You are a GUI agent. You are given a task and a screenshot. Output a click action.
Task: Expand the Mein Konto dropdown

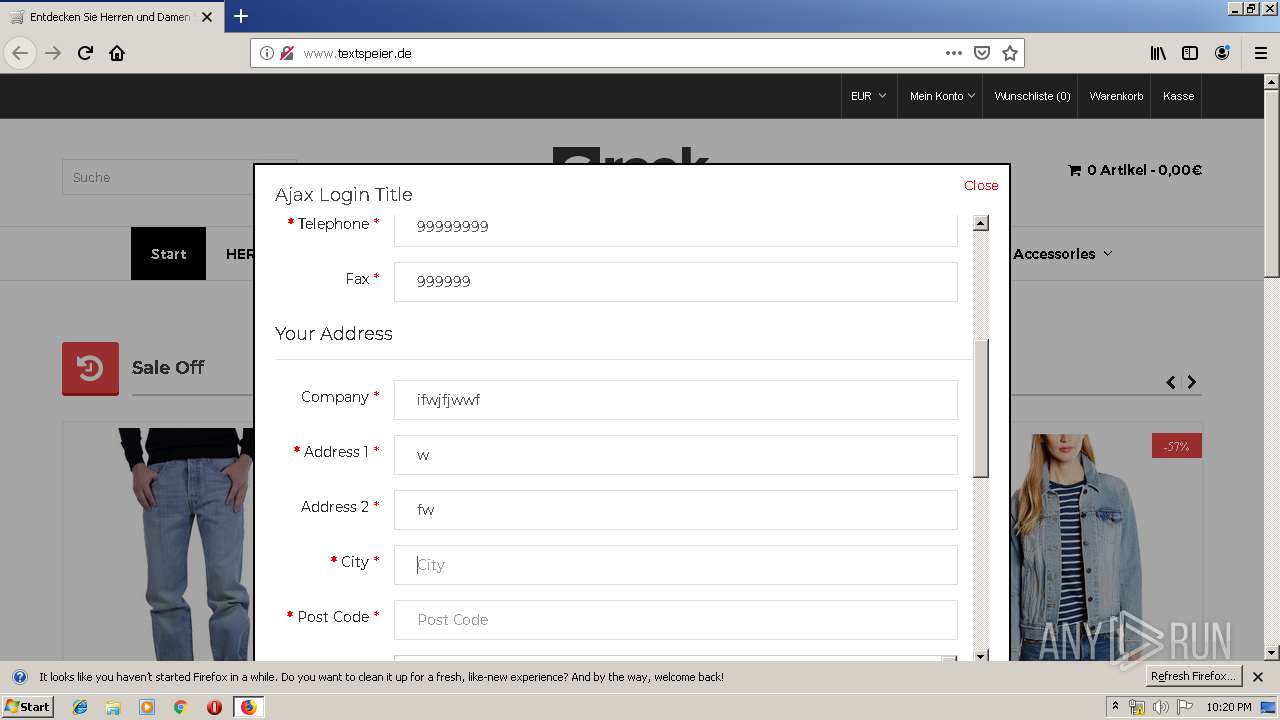tap(942, 96)
